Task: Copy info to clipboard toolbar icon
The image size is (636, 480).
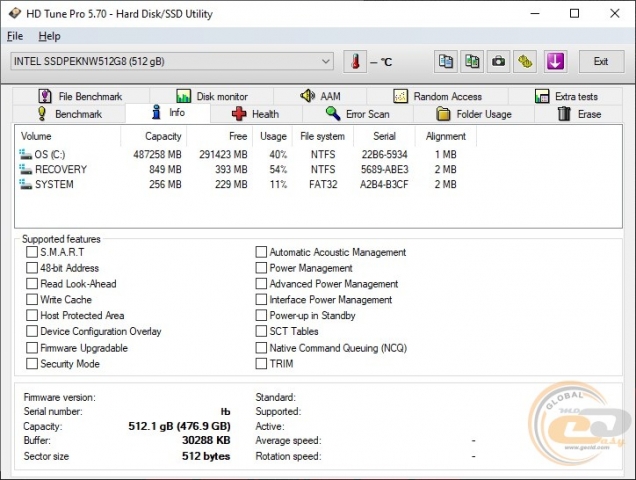Action: [446, 62]
